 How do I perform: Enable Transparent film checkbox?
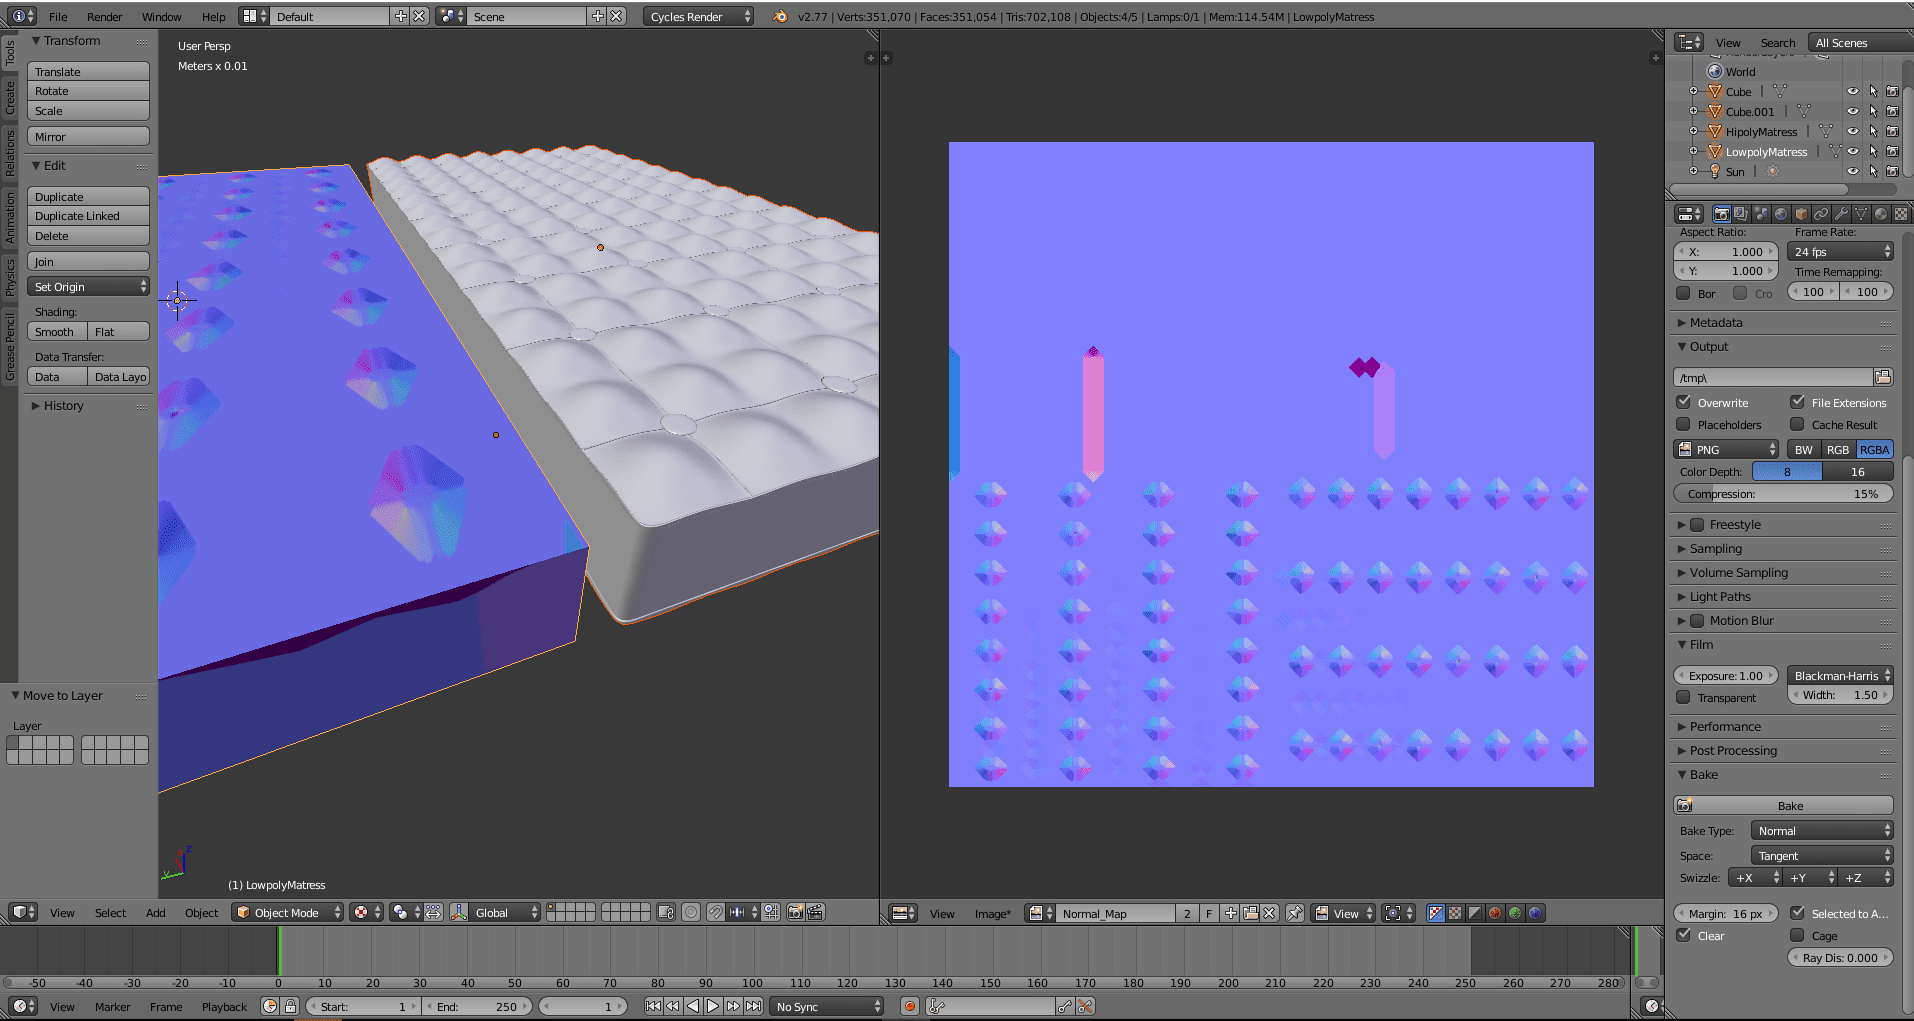click(1684, 697)
